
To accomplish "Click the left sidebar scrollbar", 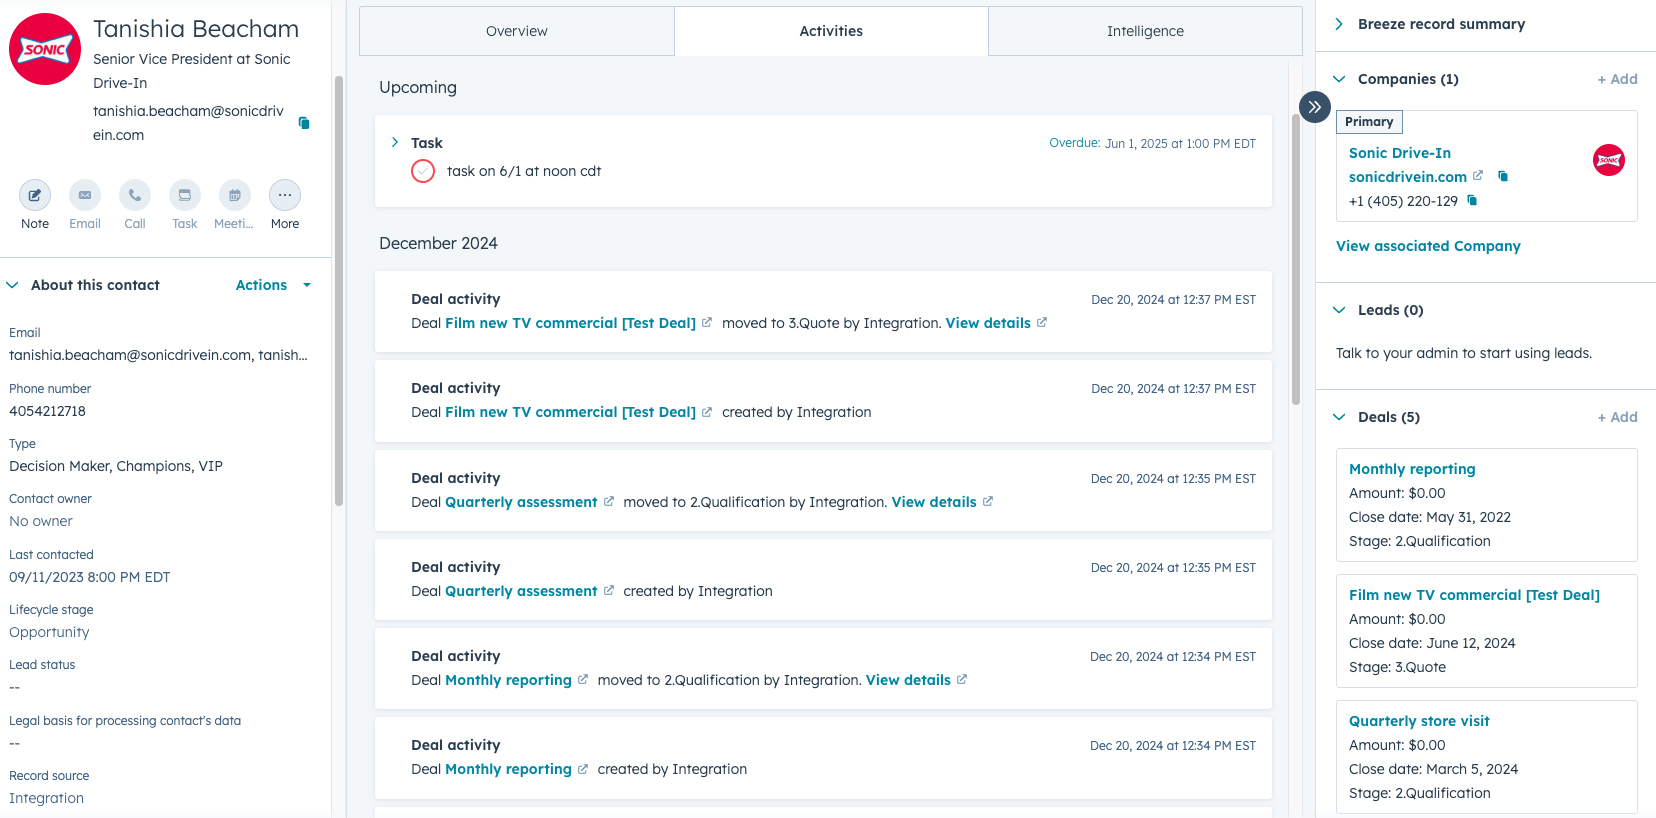I will 339,290.
